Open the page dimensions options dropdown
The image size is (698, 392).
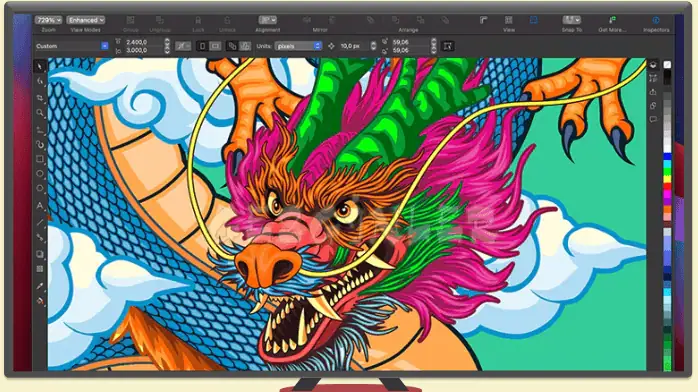(x=183, y=46)
